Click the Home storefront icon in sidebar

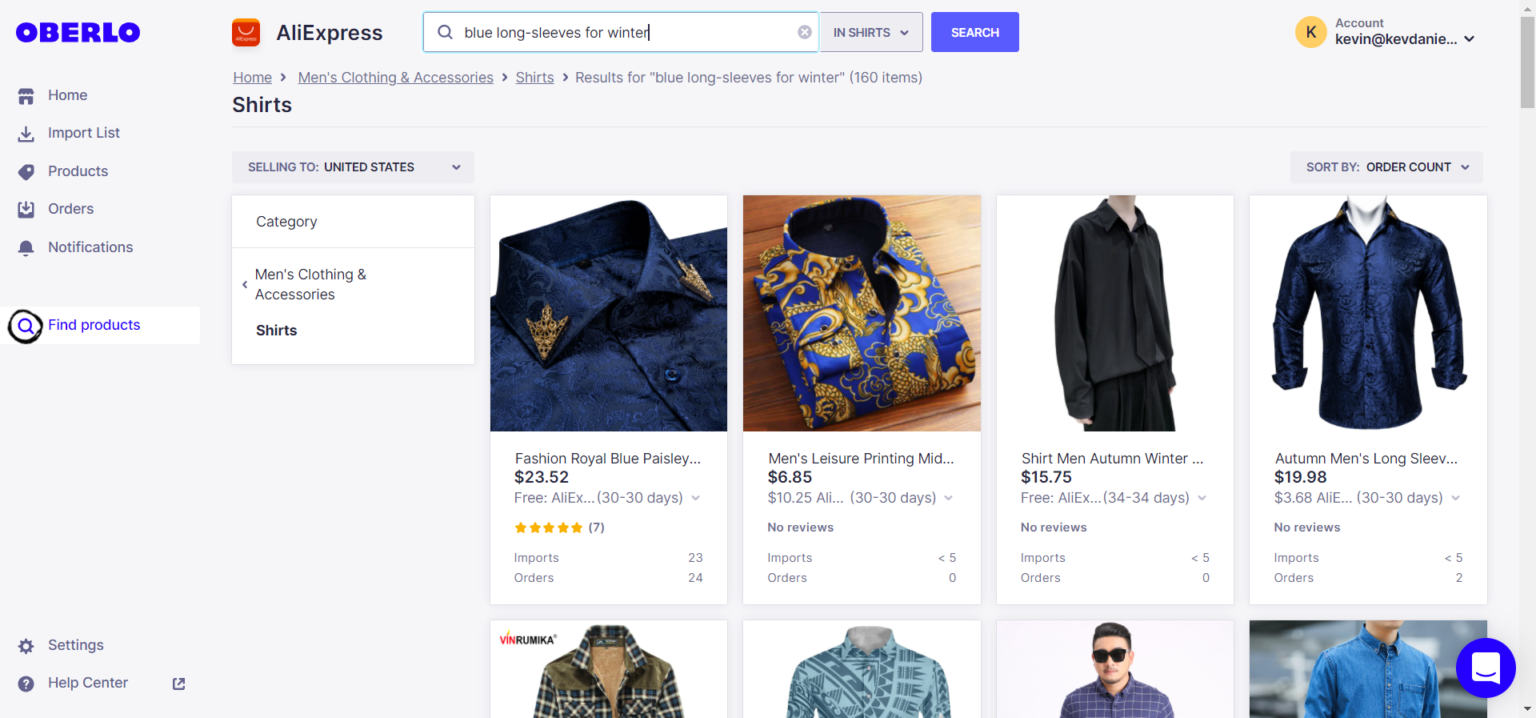[x=26, y=96]
